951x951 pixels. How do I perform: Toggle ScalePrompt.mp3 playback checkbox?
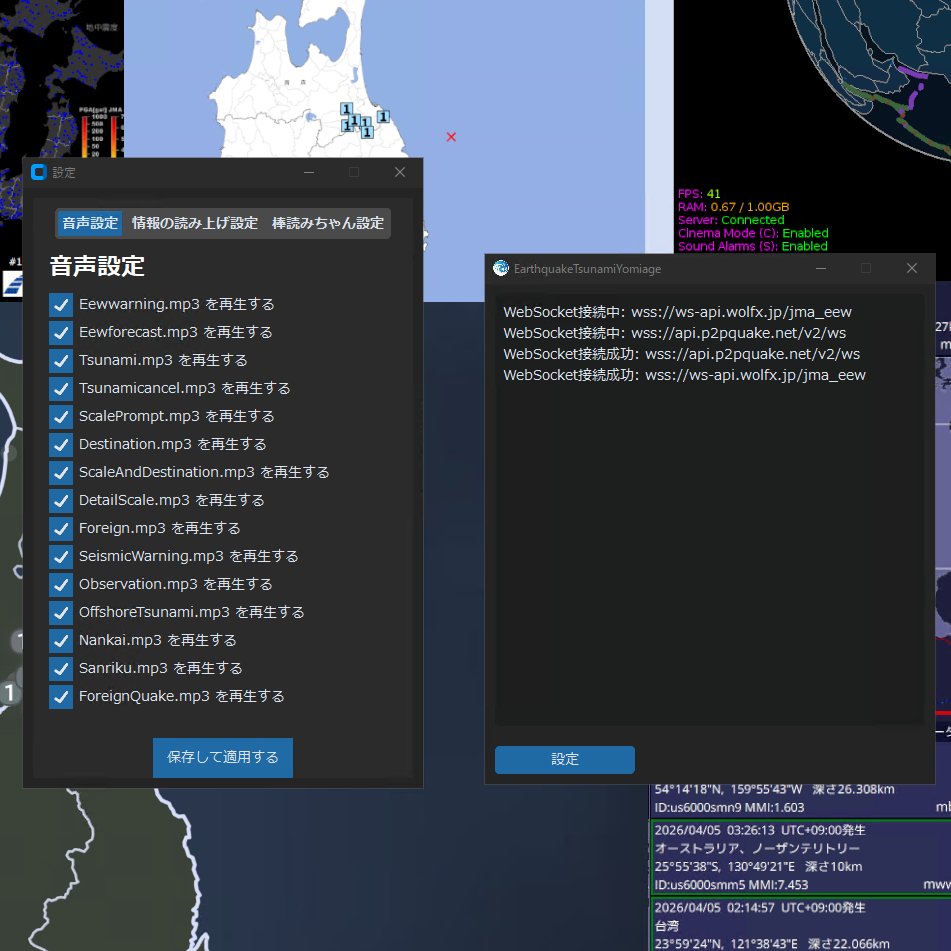click(61, 417)
